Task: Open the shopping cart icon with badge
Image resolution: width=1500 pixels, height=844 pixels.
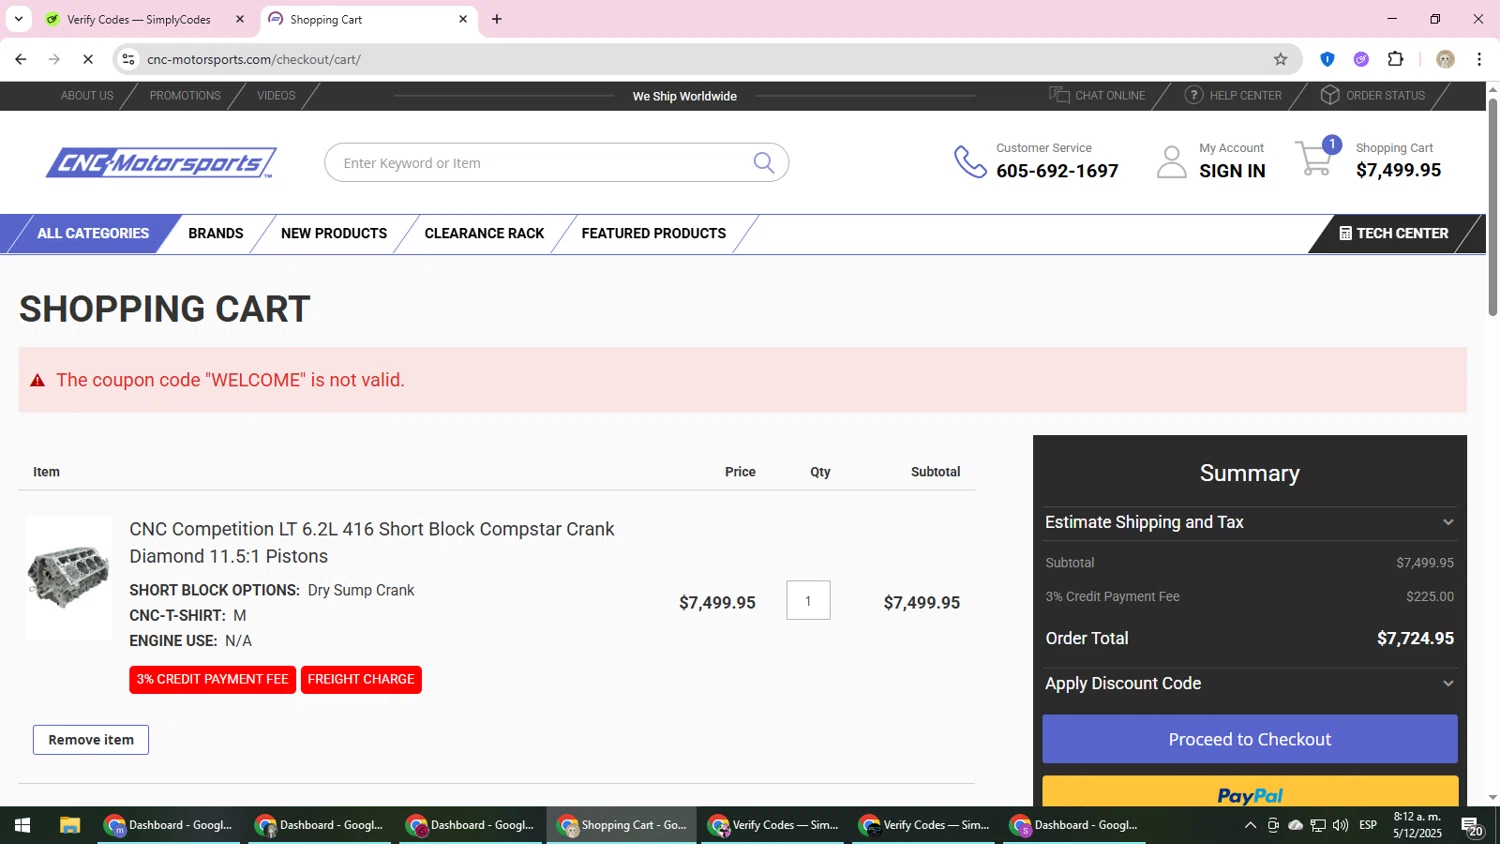Action: click(1317, 158)
